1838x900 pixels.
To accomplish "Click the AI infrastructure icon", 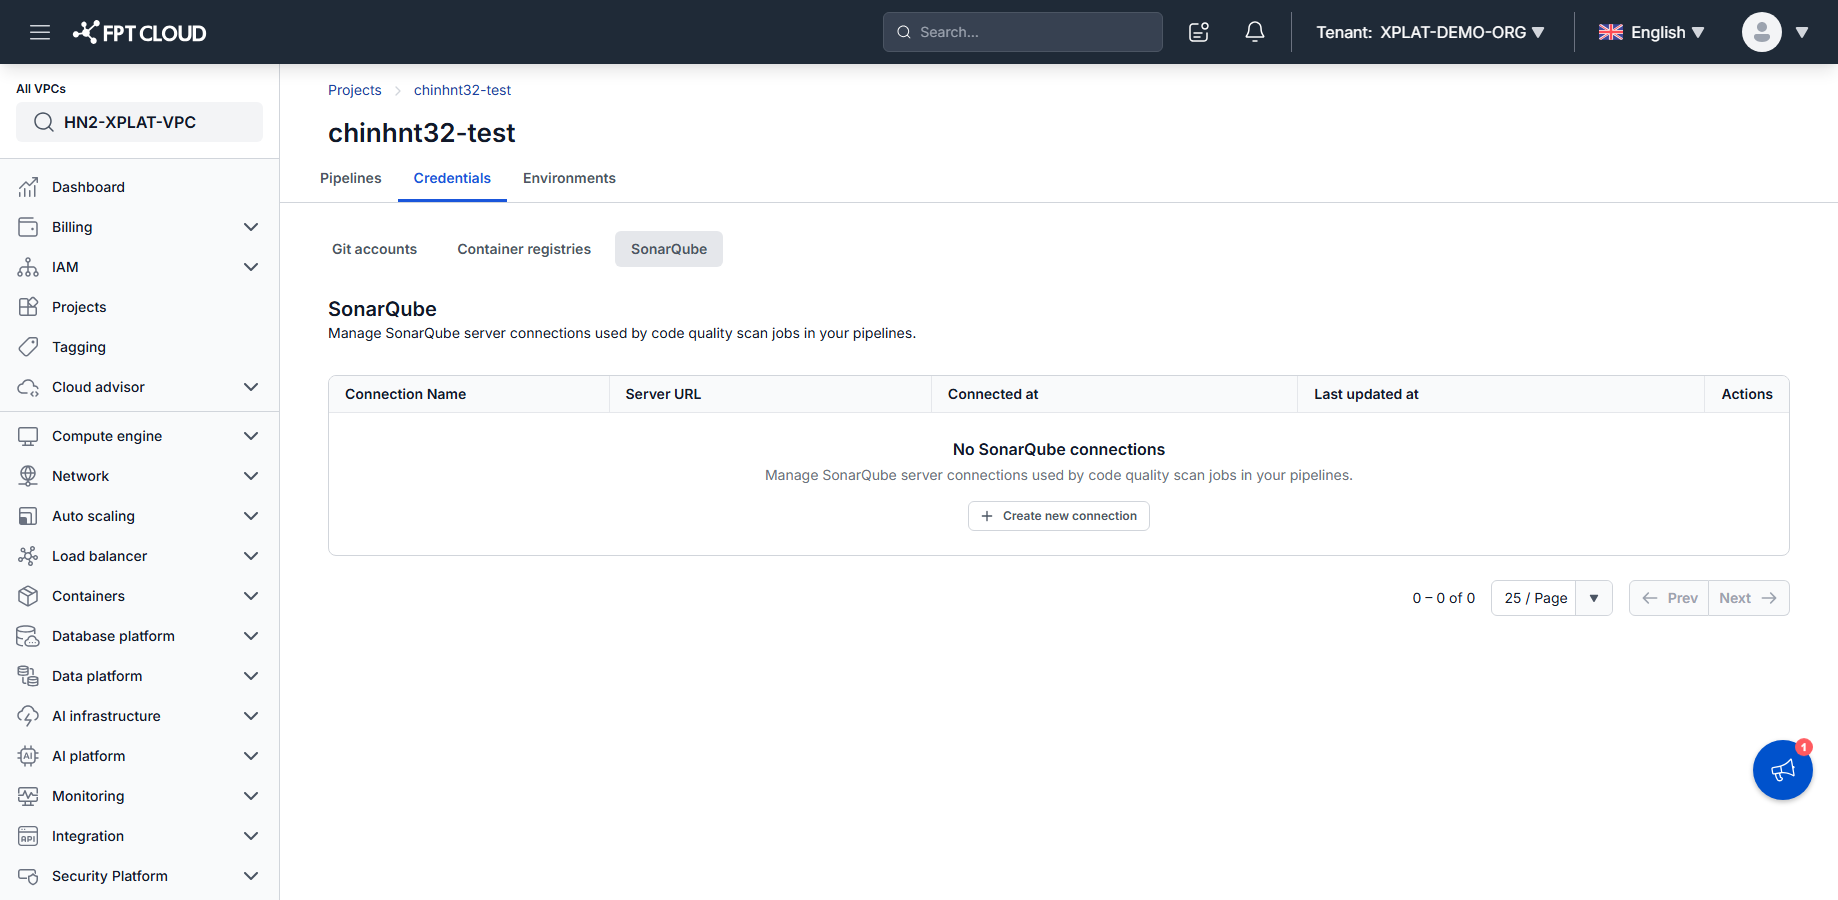I will coord(28,716).
